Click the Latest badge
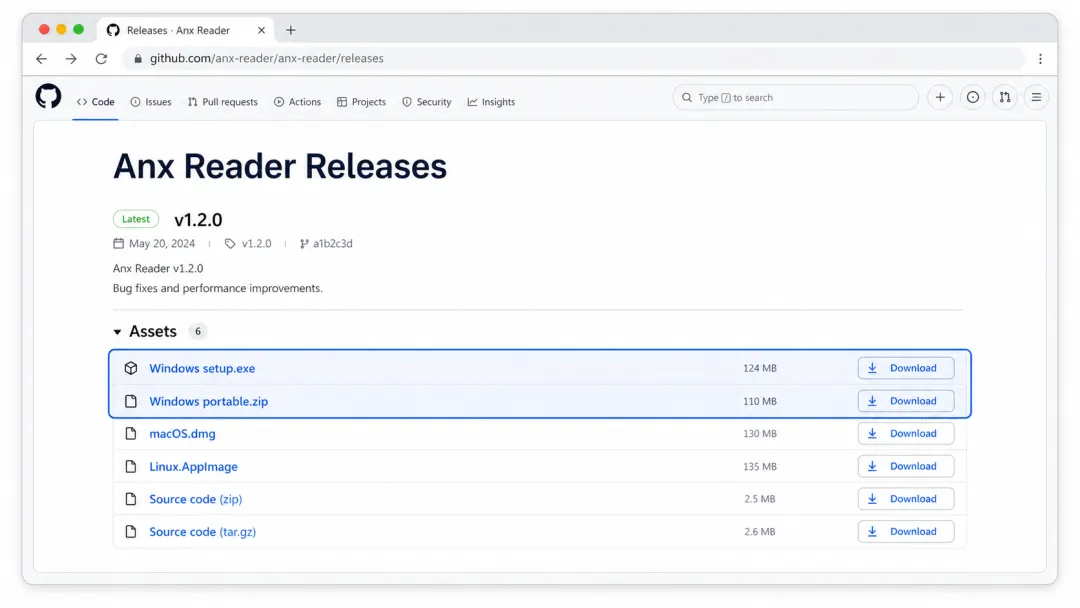This screenshot has width=1080, height=608. coord(136,219)
